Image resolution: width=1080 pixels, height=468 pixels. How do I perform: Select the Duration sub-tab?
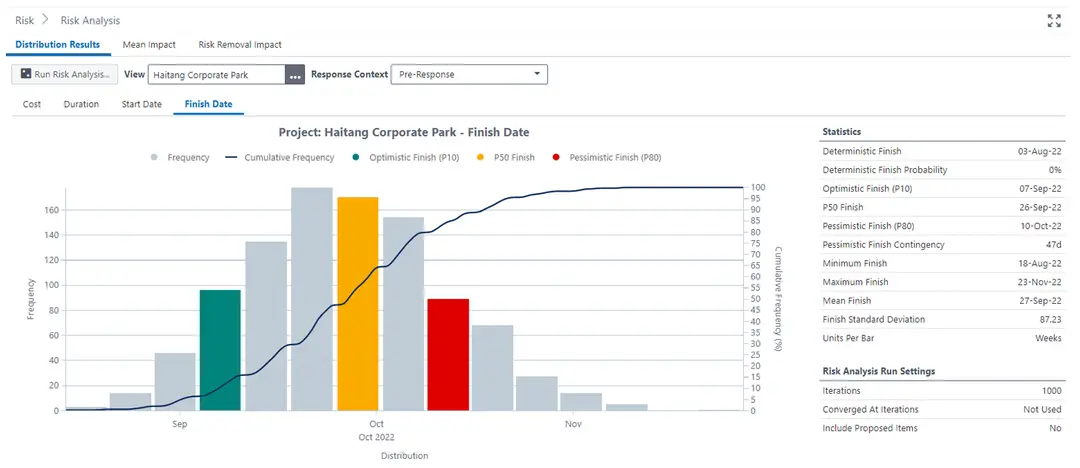[81, 104]
